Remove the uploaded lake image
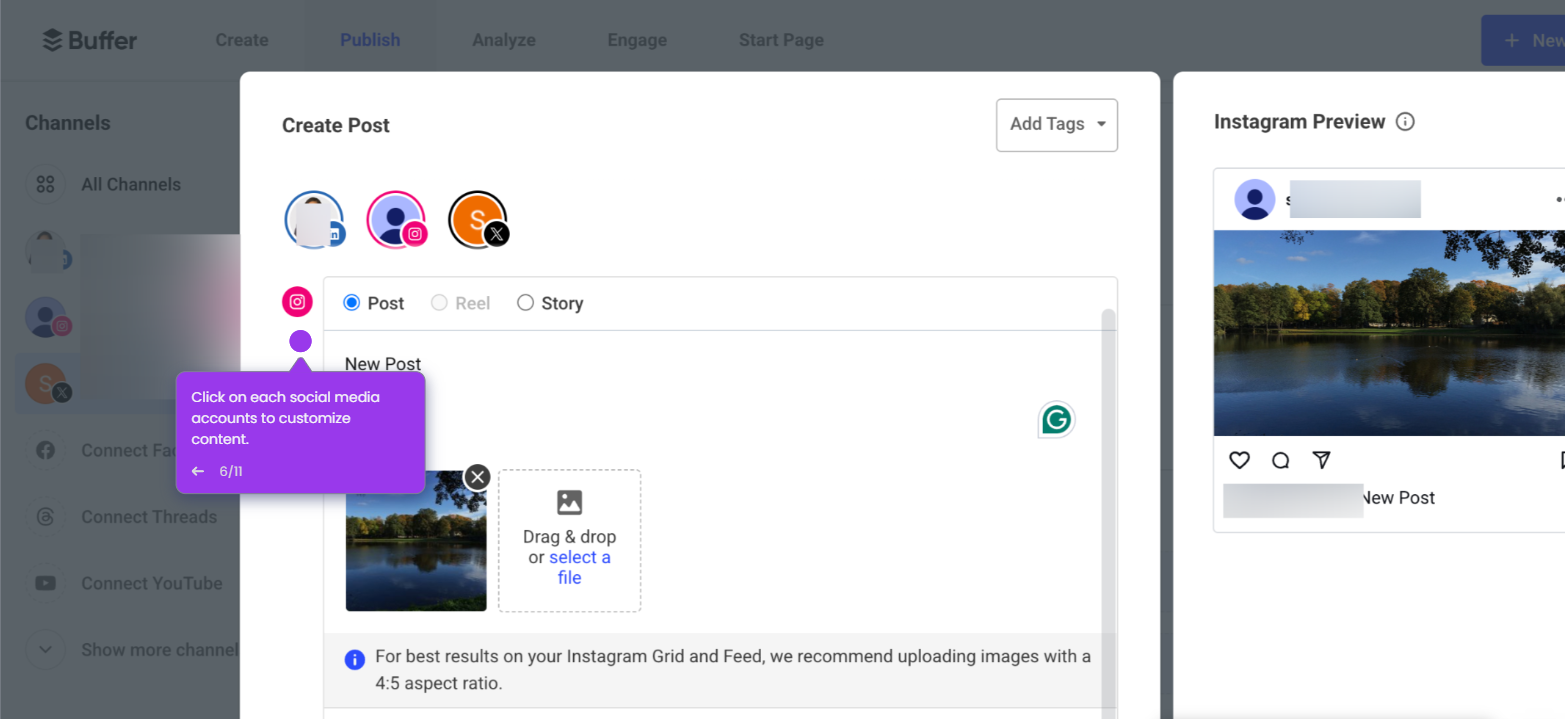Image resolution: width=1565 pixels, height=719 pixels. click(x=477, y=477)
